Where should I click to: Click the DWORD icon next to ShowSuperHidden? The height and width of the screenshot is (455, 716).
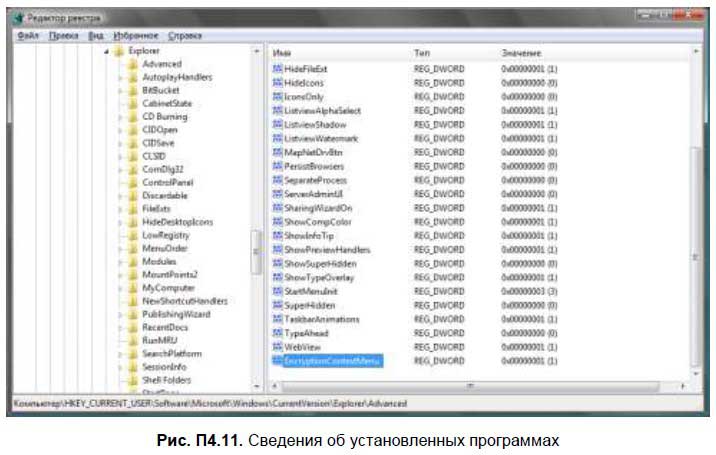[277, 263]
